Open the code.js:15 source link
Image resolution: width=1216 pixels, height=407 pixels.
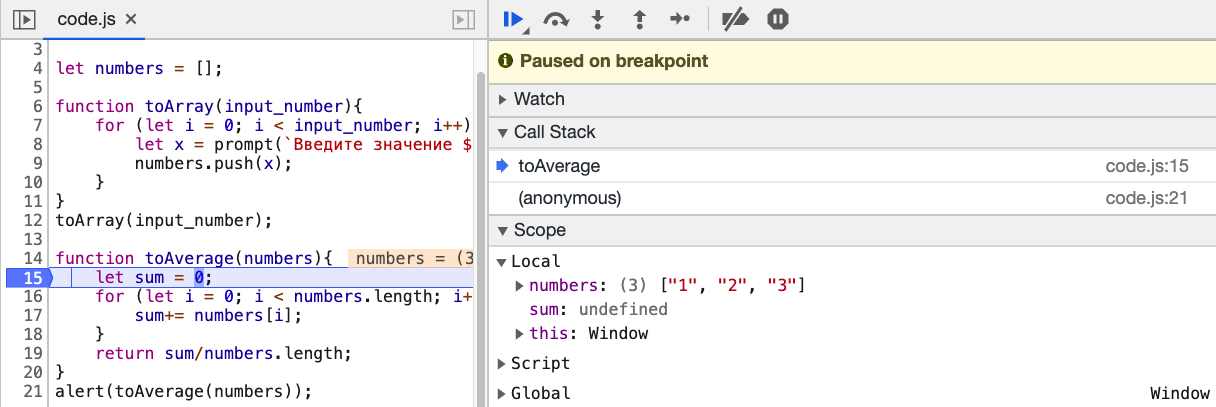tap(1146, 166)
